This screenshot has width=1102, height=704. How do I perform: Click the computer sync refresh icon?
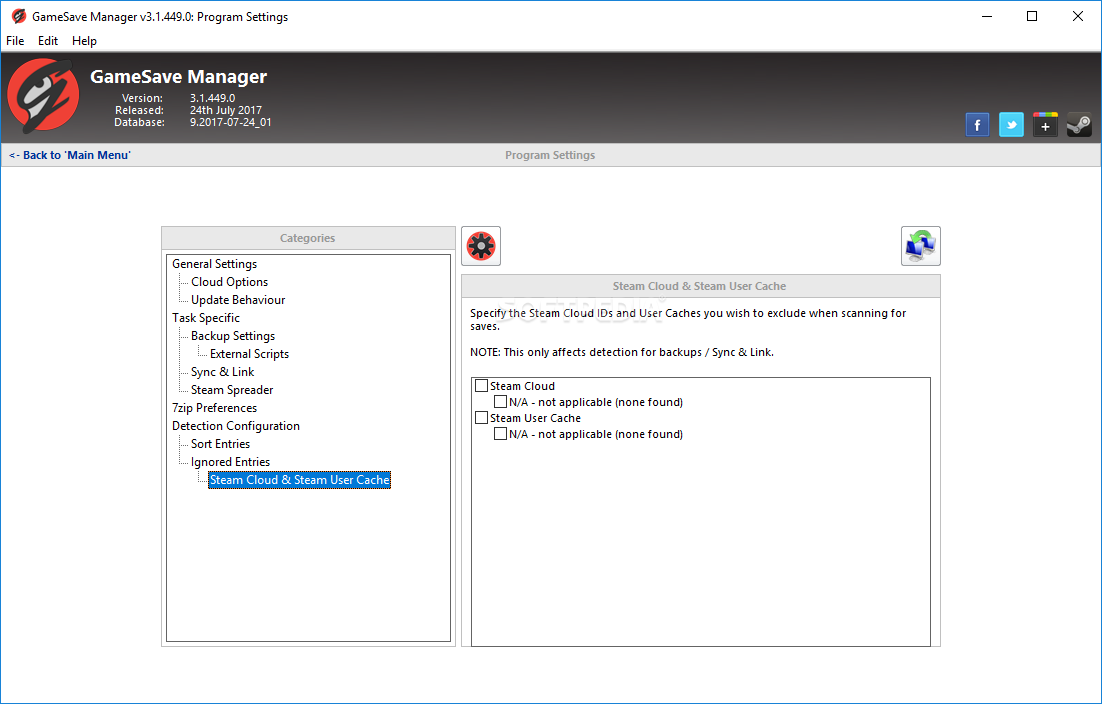point(921,246)
